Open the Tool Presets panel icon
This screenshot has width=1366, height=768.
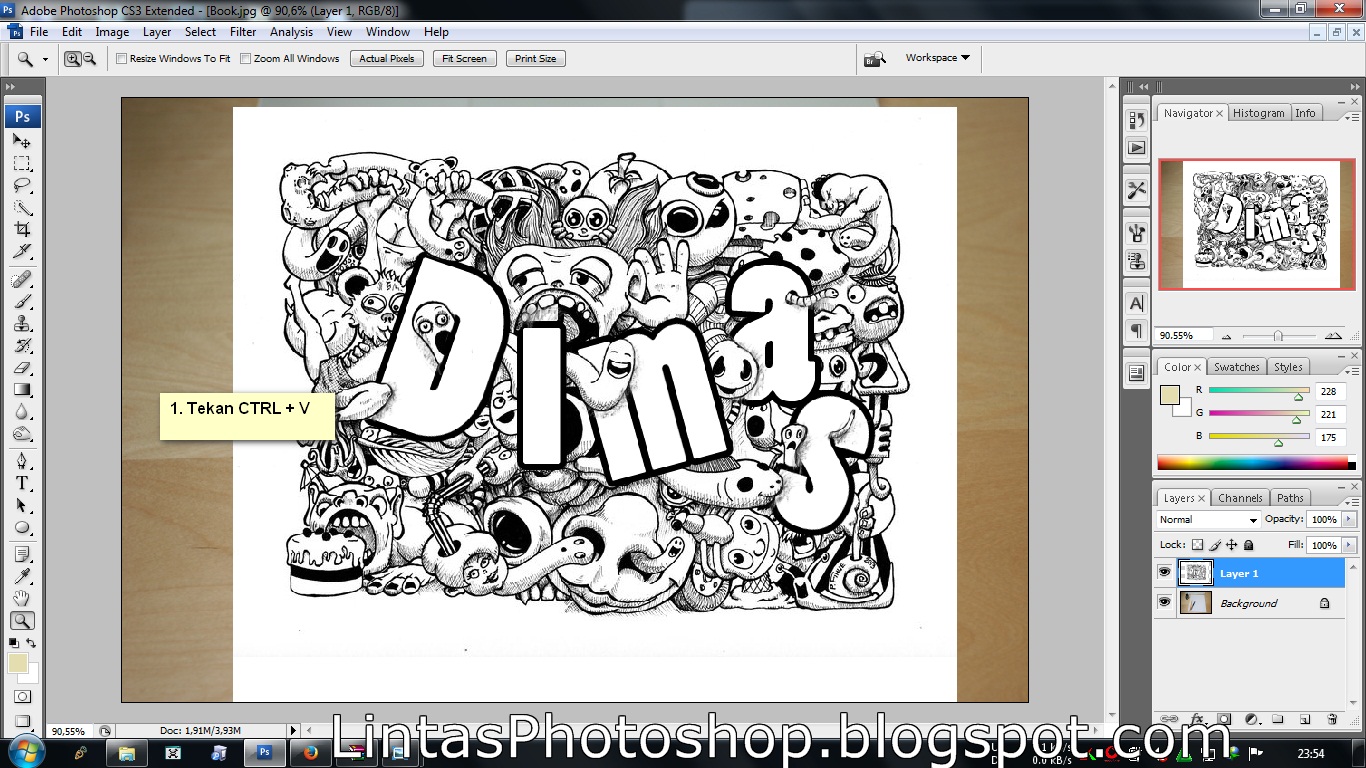(x=1137, y=190)
